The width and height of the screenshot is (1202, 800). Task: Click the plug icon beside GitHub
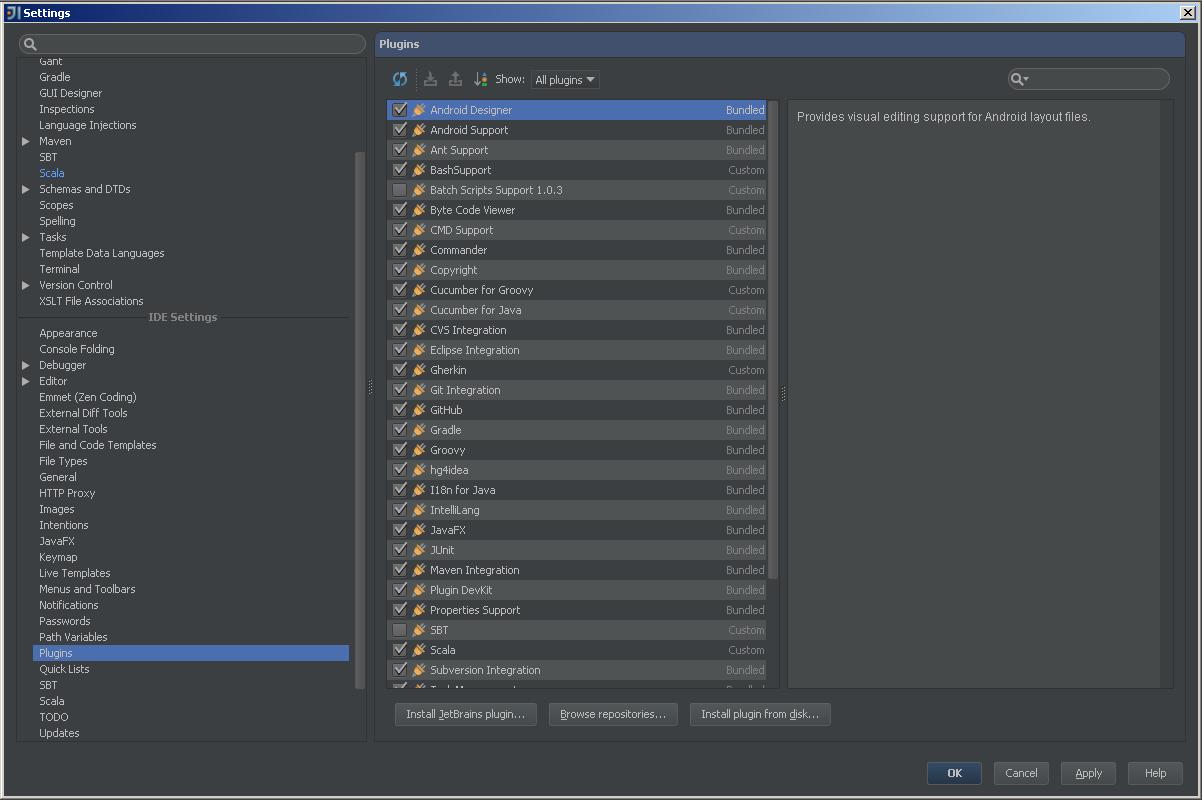(x=419, y=410)
